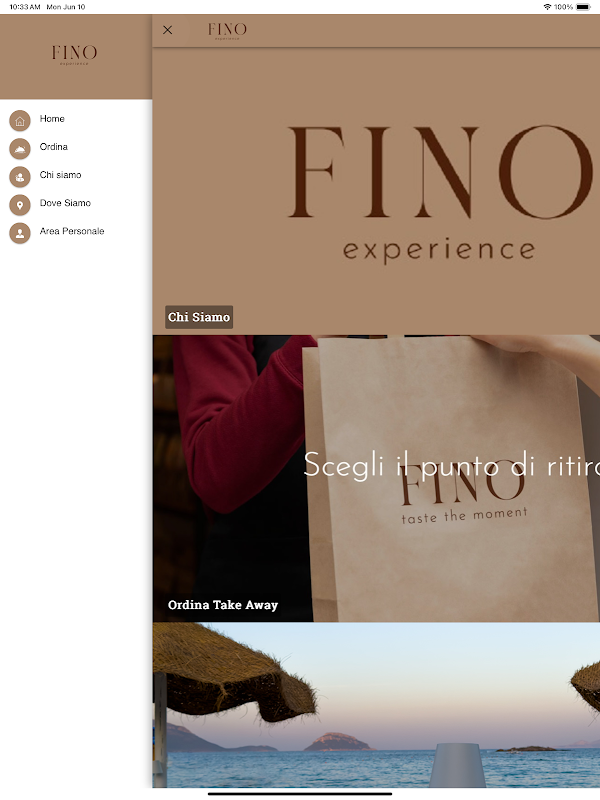Close the side menu with X icon
Viewport: 600px width, 800px height.
coord(167,30)
